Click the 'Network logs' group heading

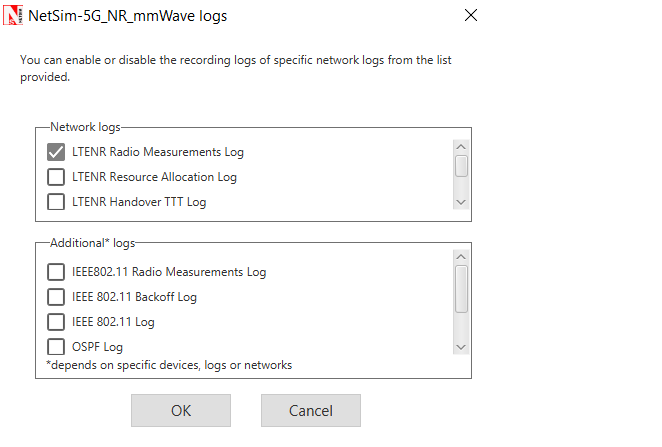85,127
